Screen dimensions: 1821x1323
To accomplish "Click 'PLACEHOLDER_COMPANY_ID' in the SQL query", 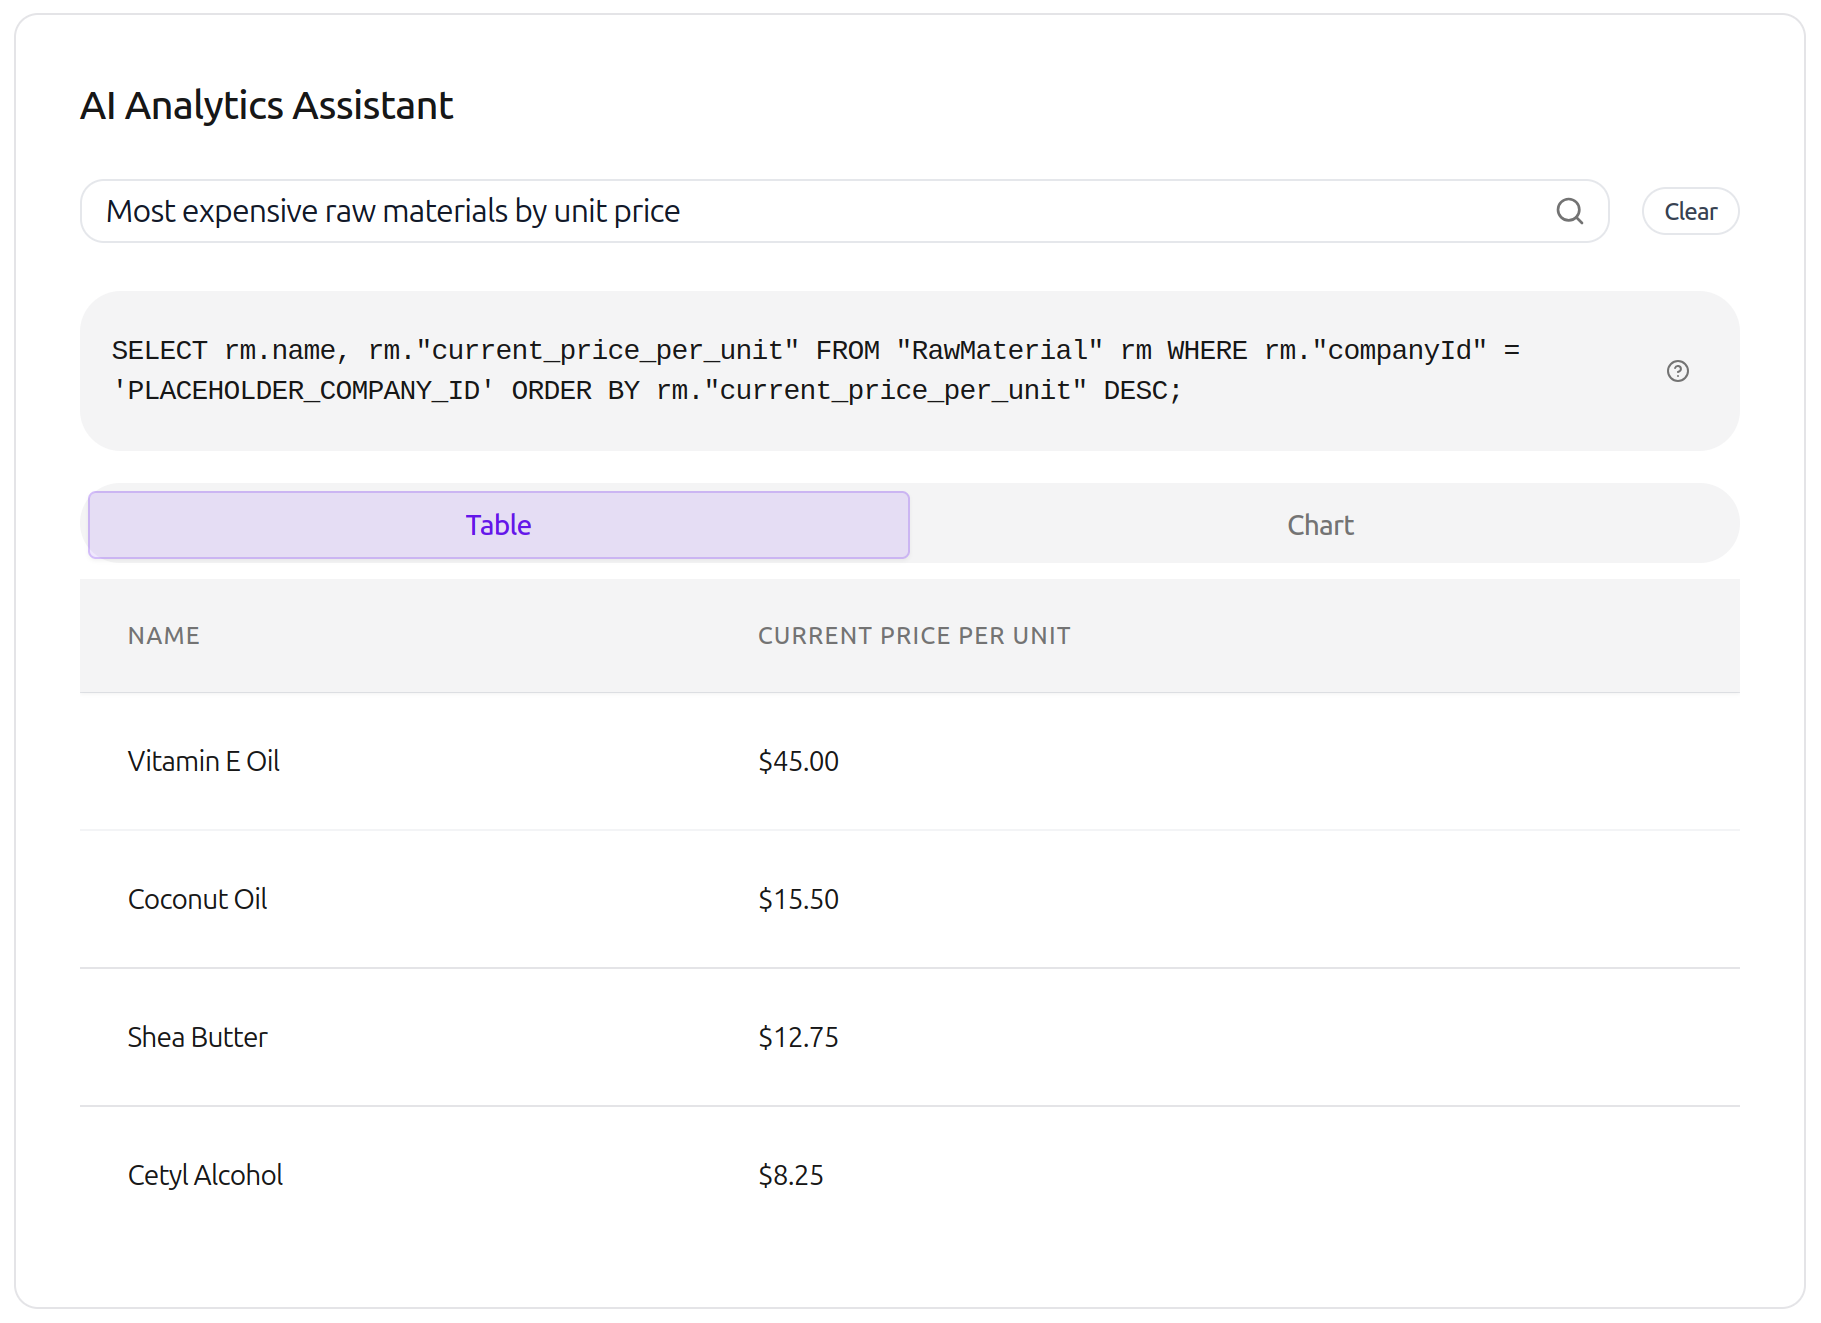I will pyautogui.click(x=303, y=391).
